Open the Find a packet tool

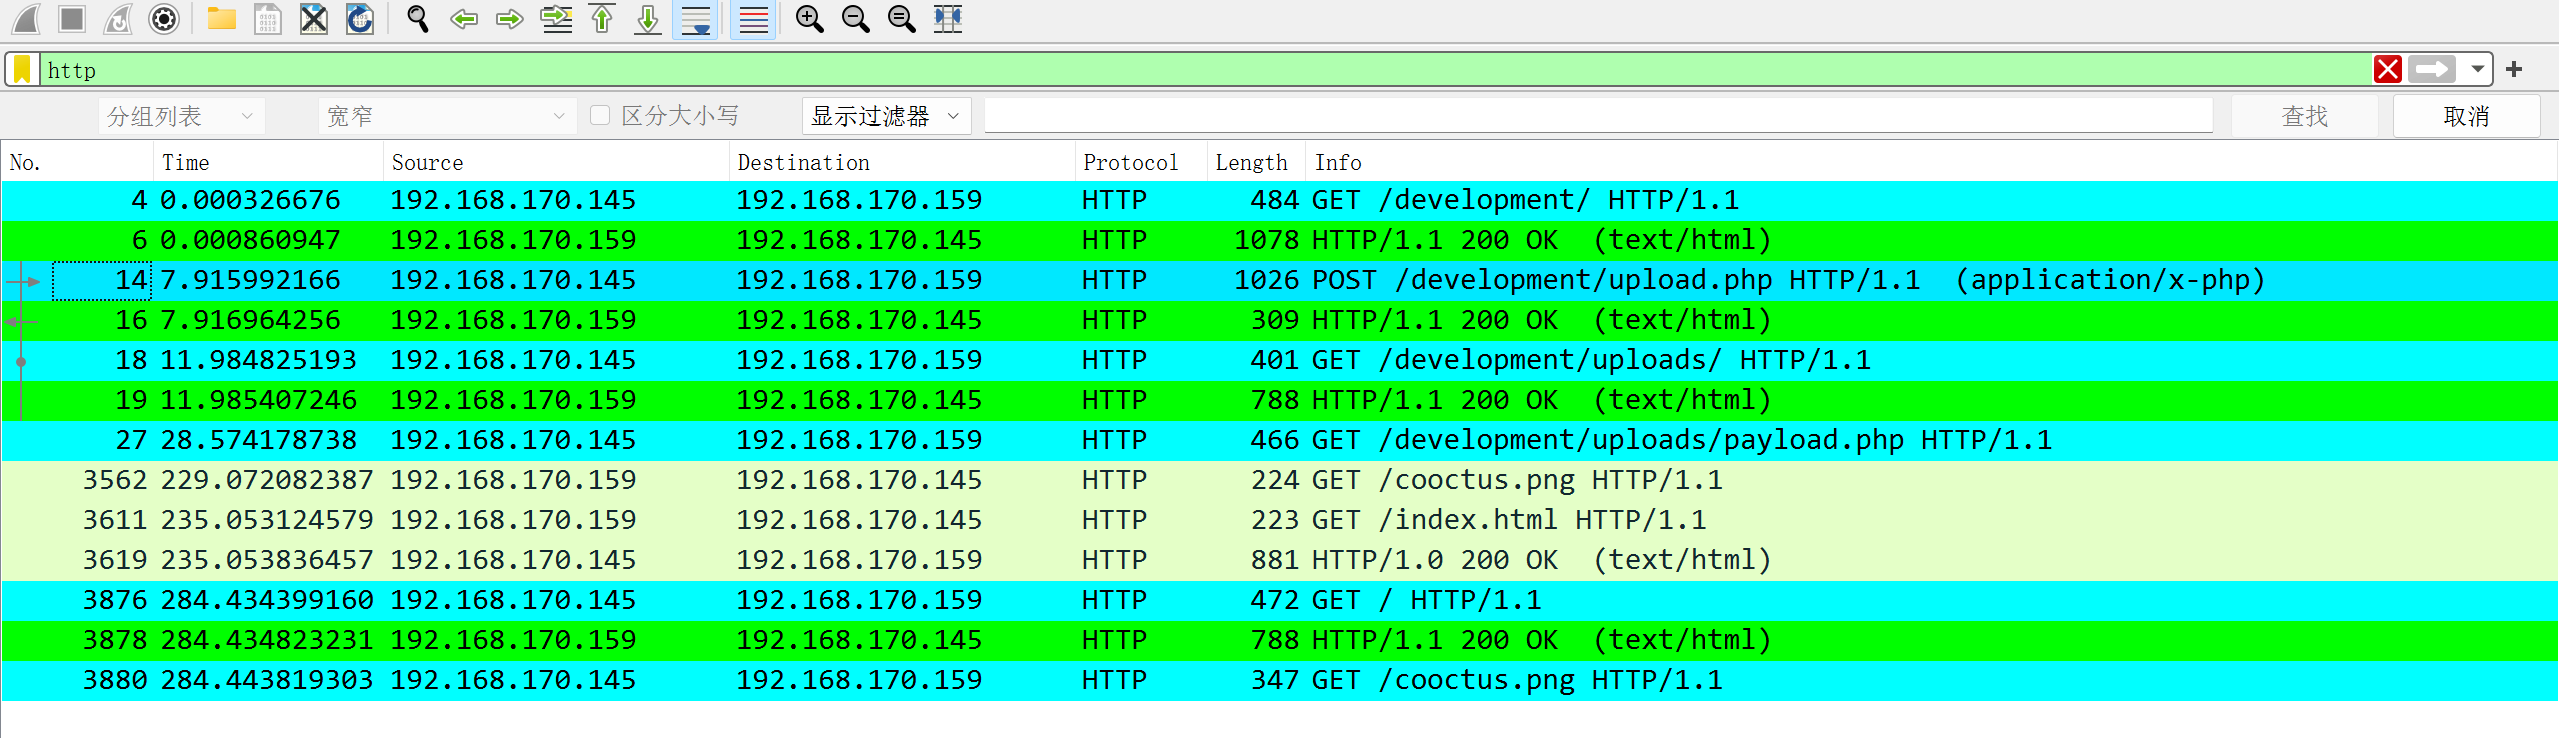[418, 18]
